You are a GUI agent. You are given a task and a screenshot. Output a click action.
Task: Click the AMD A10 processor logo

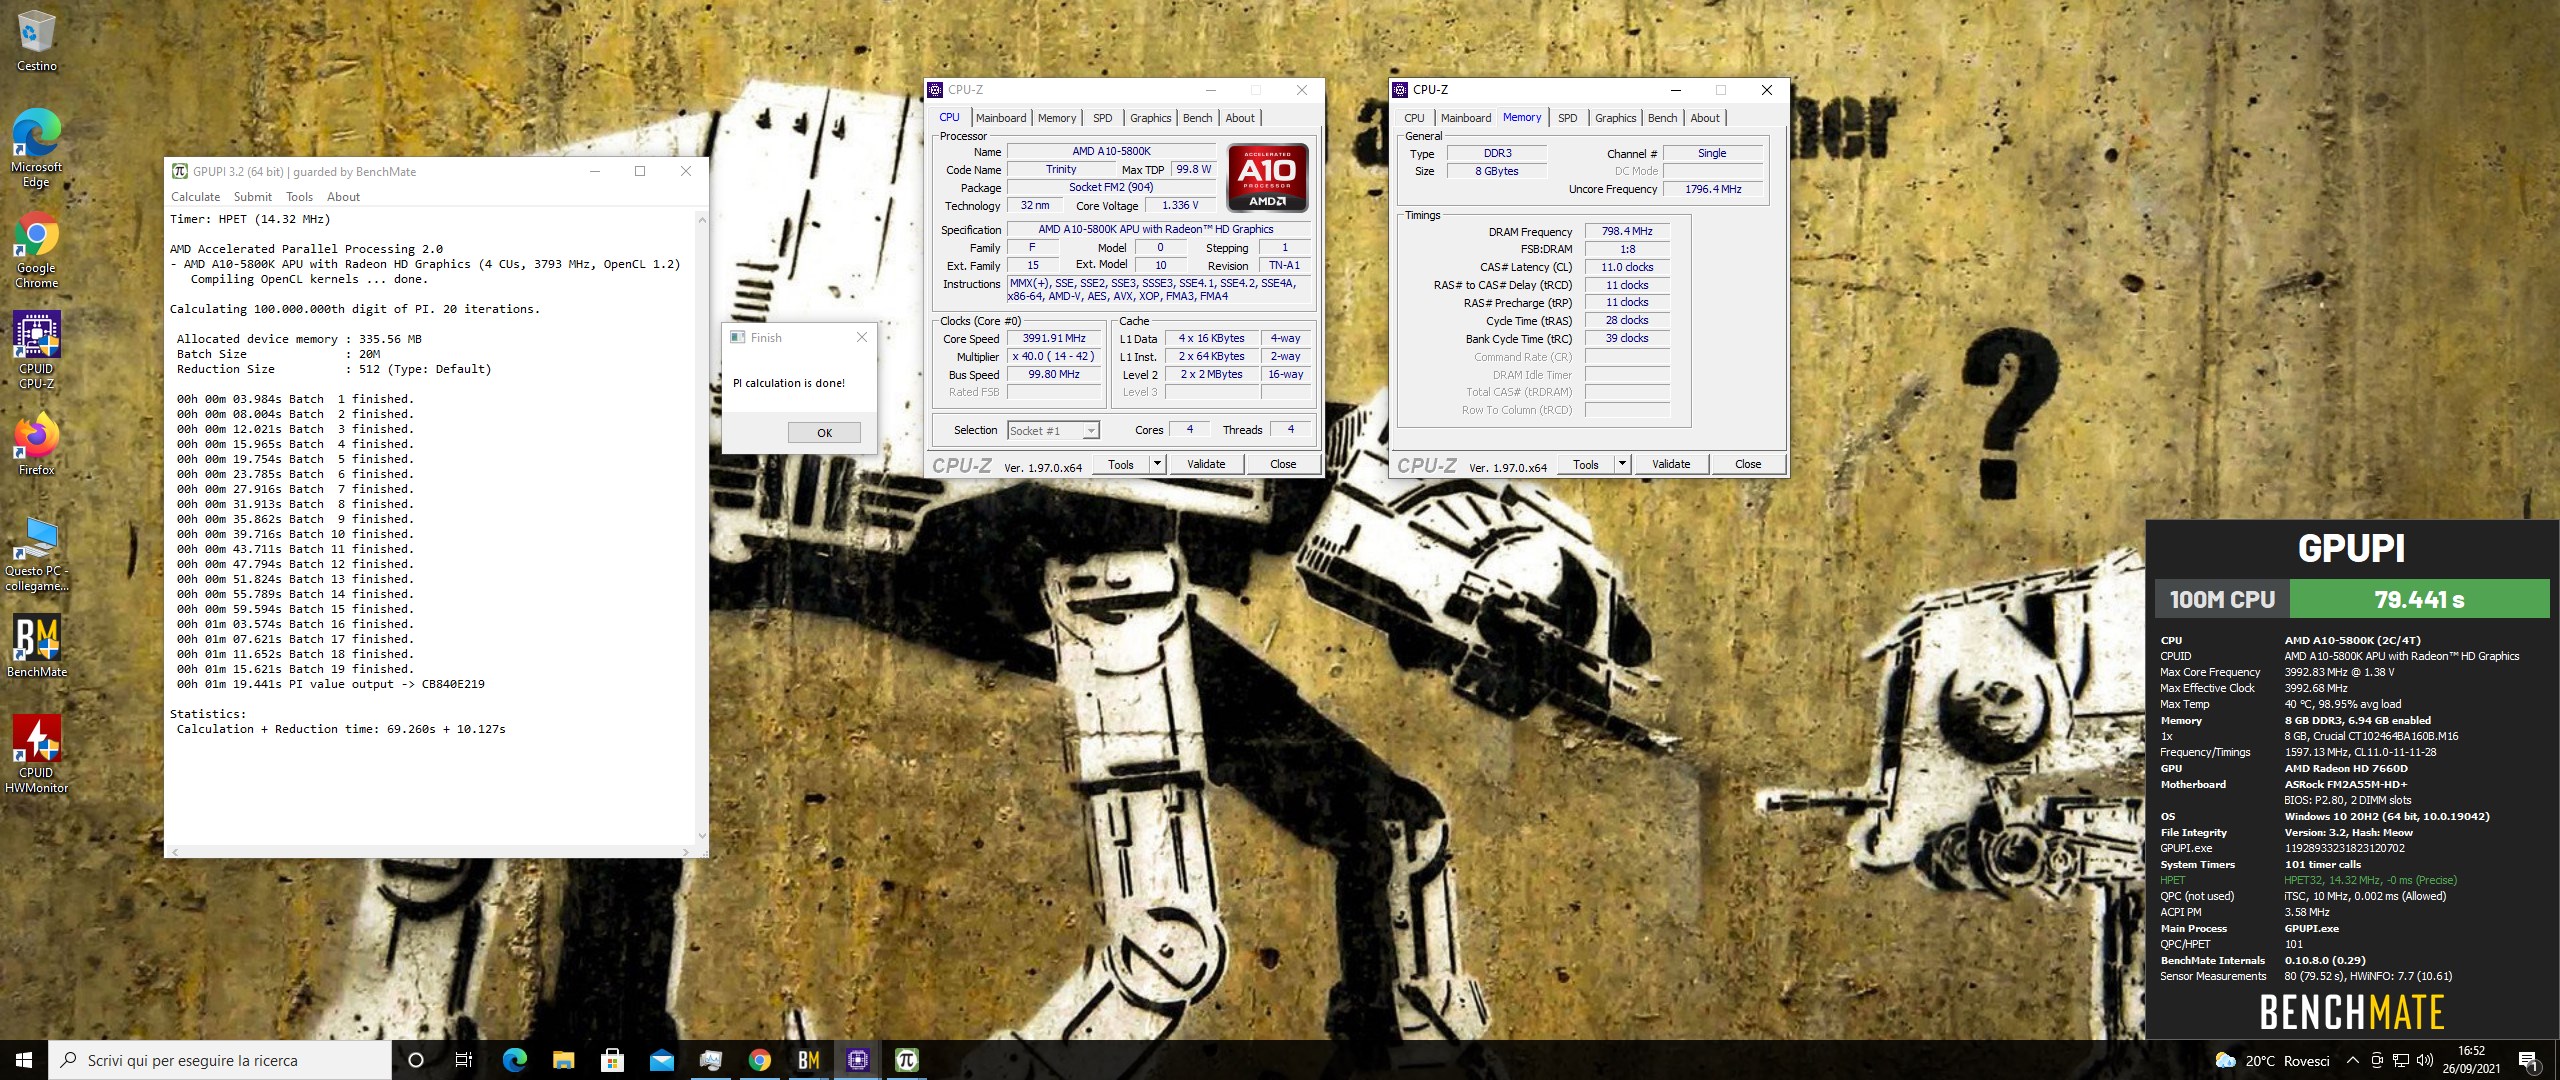[x=1268, y=178]
